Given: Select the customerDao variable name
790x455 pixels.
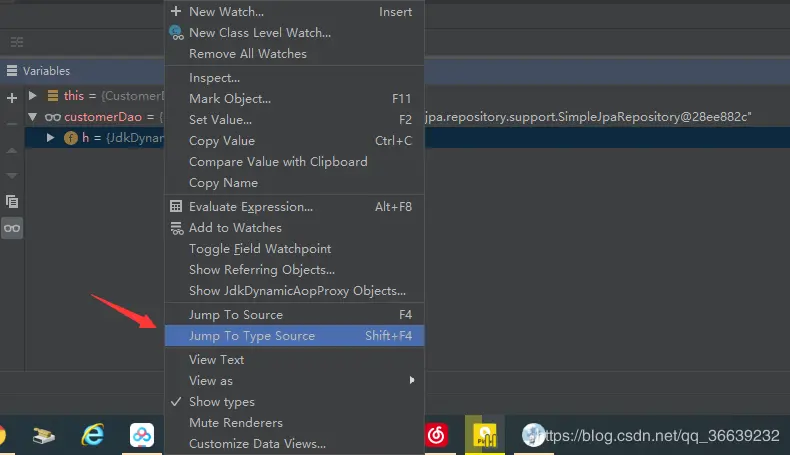Looking at the screenshot, I should click(103, 117).
